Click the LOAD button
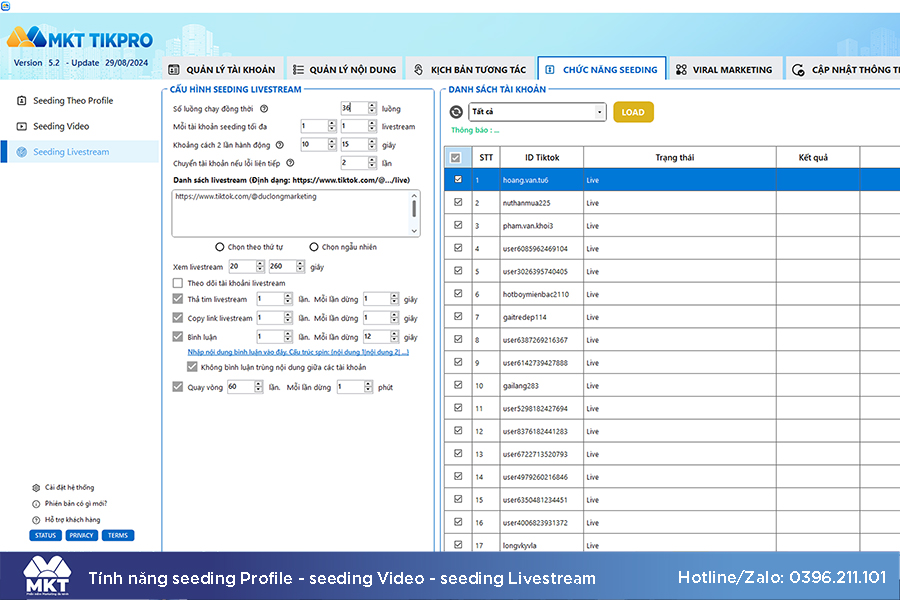 click(633, 112)
